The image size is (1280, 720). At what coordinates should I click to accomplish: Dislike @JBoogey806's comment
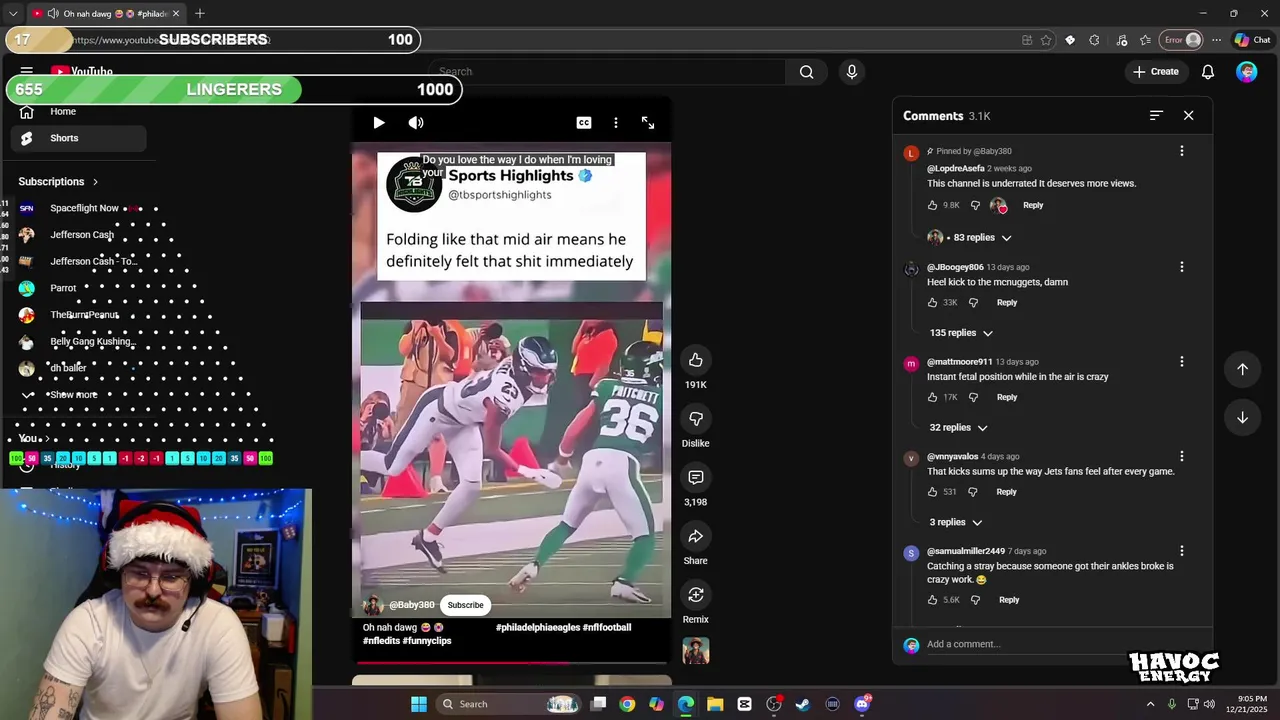click(x=973, y=303)
